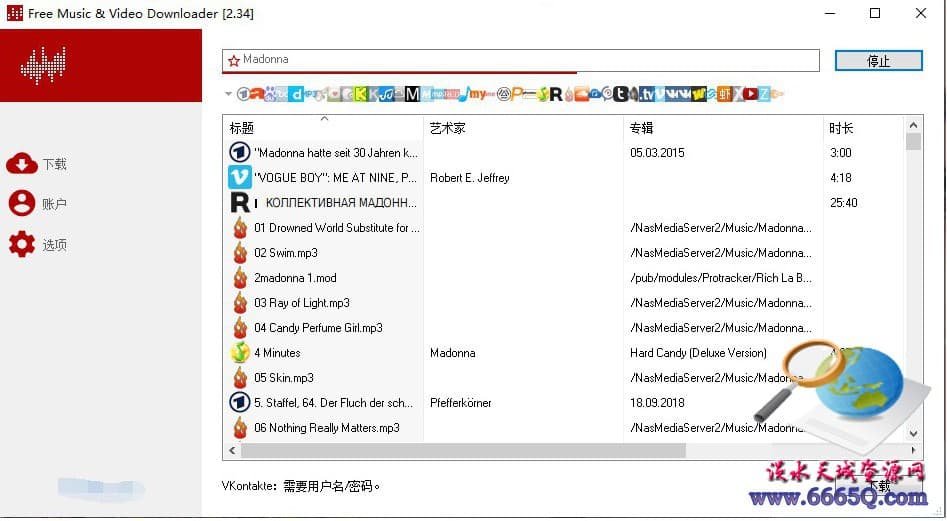
Task: Click the horizontal scrollbar thumb
Action: tap(463, 450)
